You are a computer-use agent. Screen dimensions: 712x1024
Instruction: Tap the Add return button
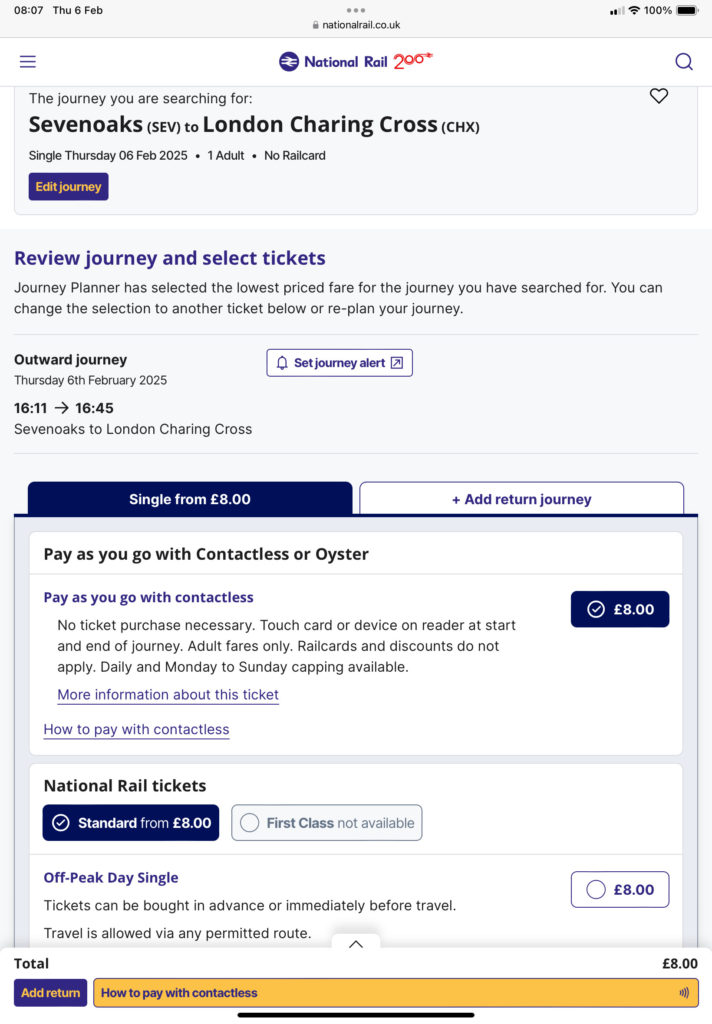pyautogui.click(x=50, y=992)
